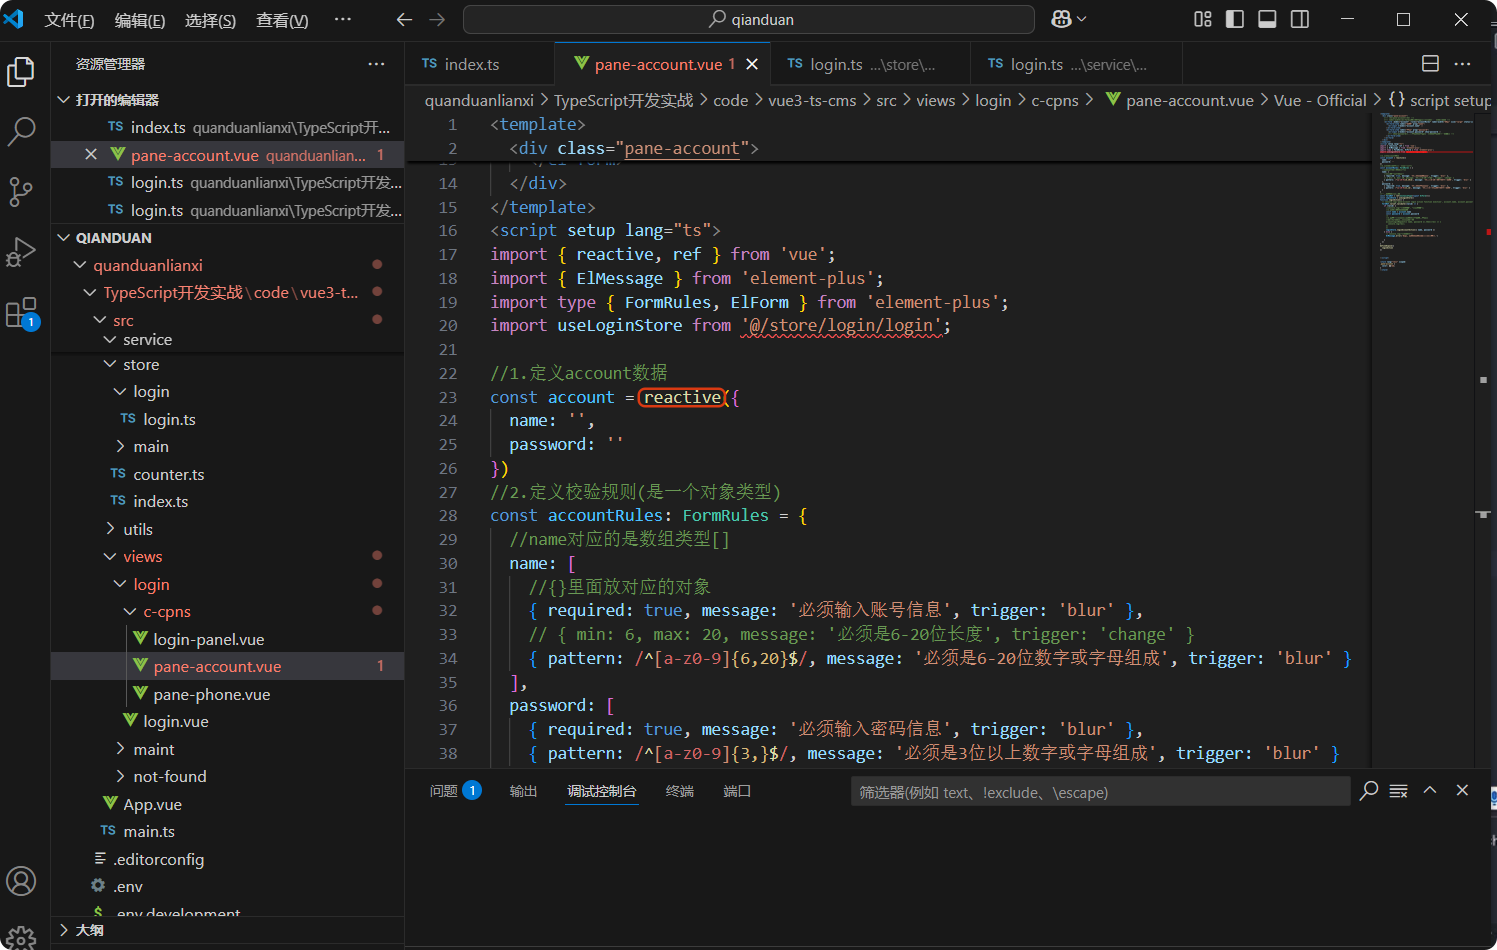Click the split editor right icon
Screen dimensions: 1497x950
click(1430, 64)
